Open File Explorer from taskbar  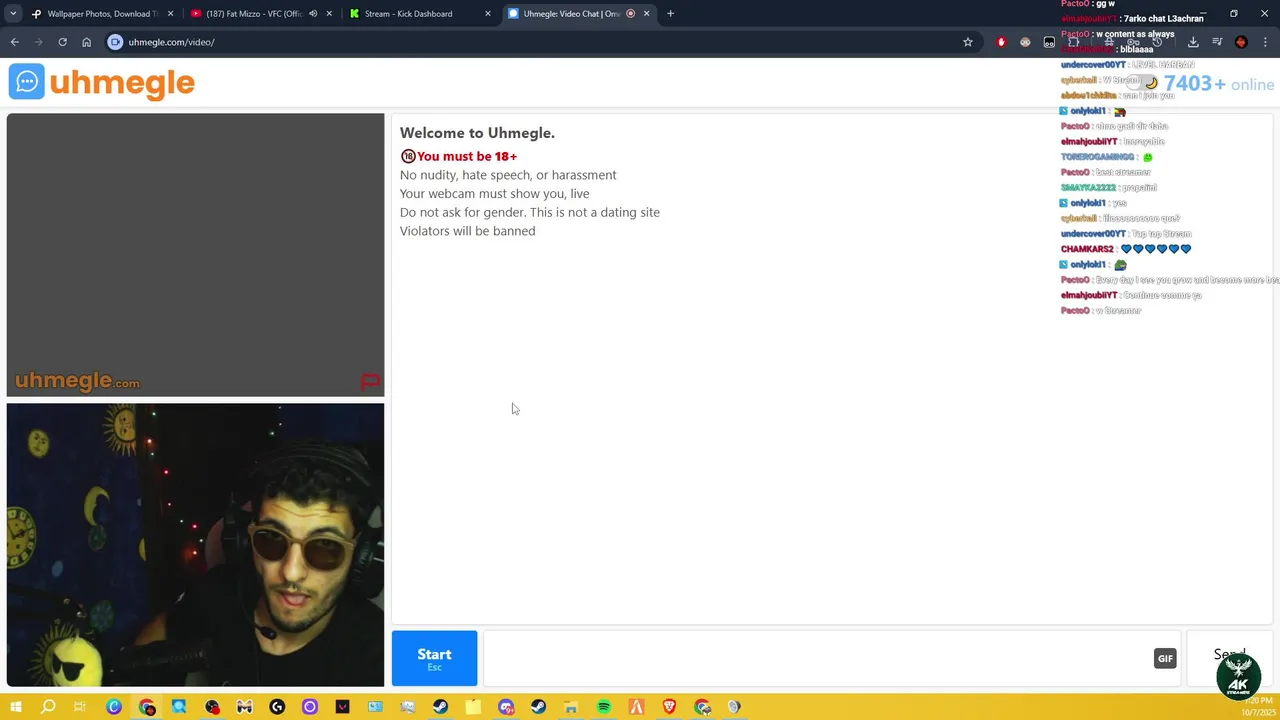pos(570,707)
